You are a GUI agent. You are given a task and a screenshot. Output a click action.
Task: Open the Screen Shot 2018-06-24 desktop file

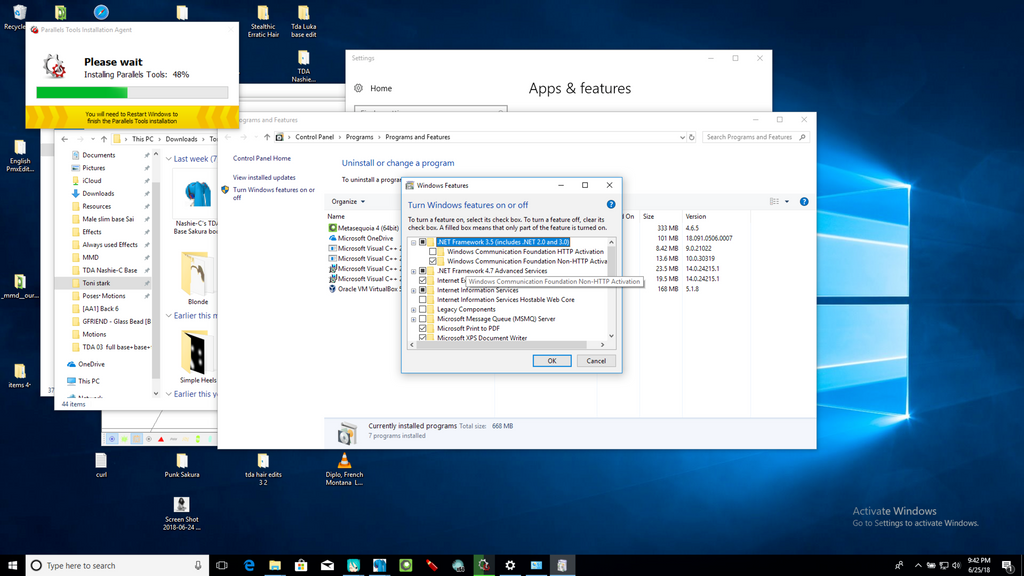pyautogui.click(x=182, y=513)
